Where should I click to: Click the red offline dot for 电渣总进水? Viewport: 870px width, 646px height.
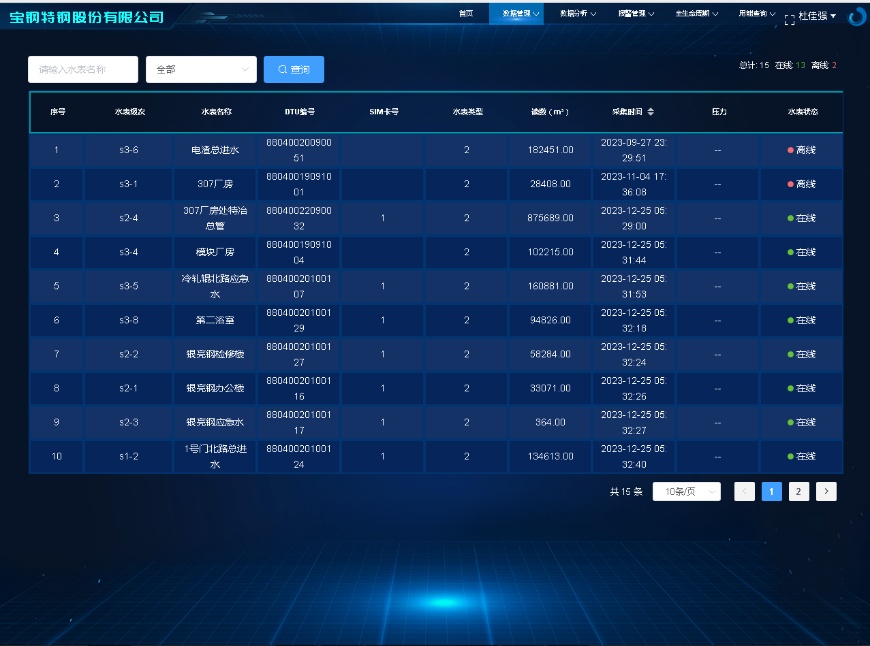(x=790, y=150)
